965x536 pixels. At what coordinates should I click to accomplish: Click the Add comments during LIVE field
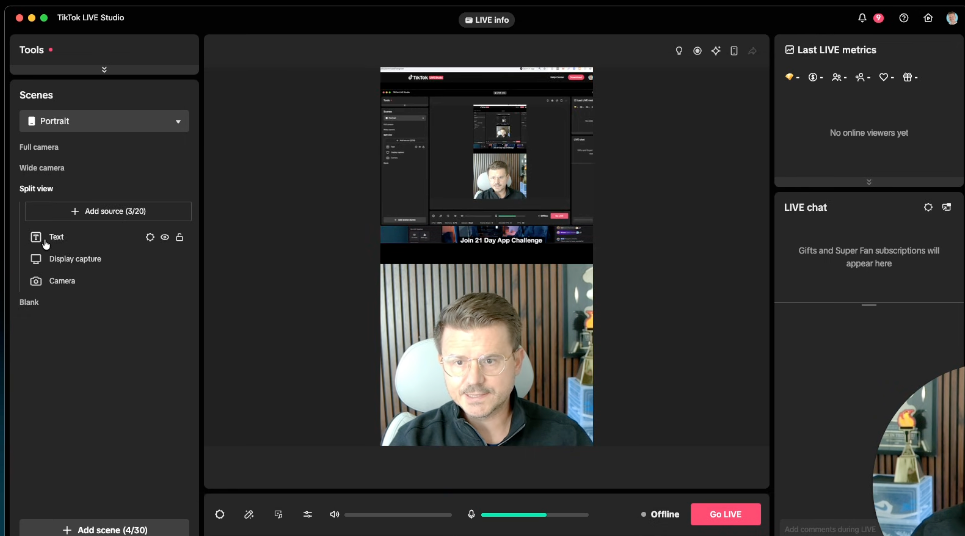point(830,529)
